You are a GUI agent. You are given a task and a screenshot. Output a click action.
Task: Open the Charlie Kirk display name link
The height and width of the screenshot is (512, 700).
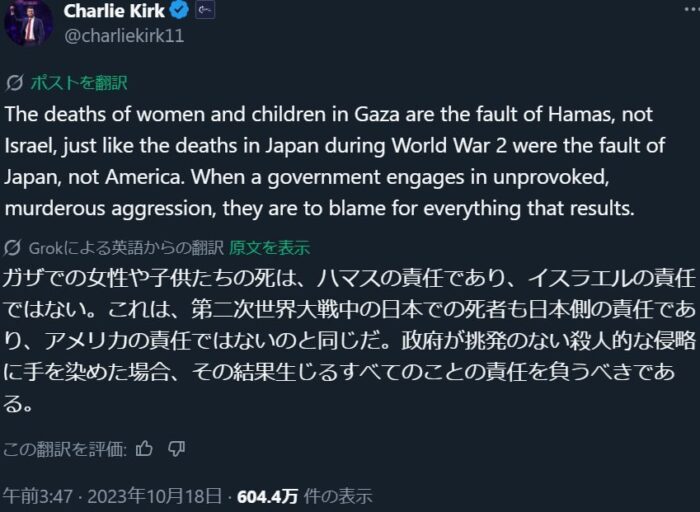[x=112, y=11]
